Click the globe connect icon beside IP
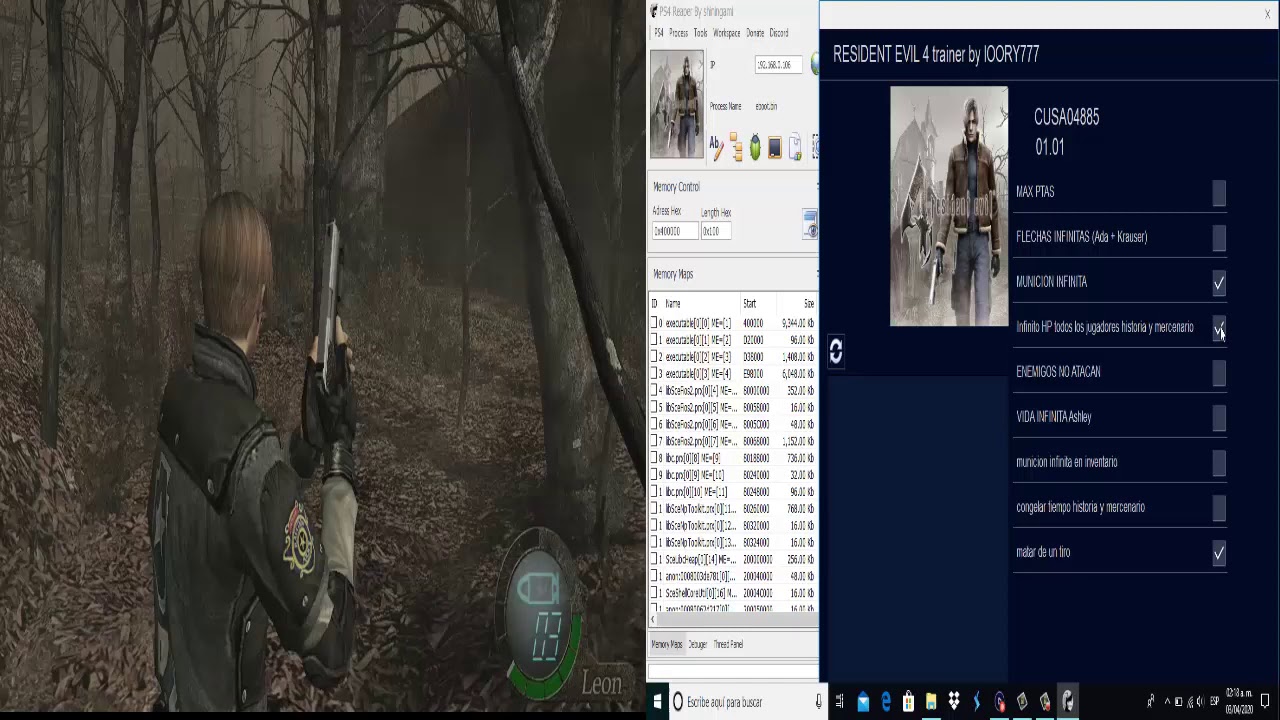Screen dimensions: 1280x720 pyautogui.click(x=814, y=64)
